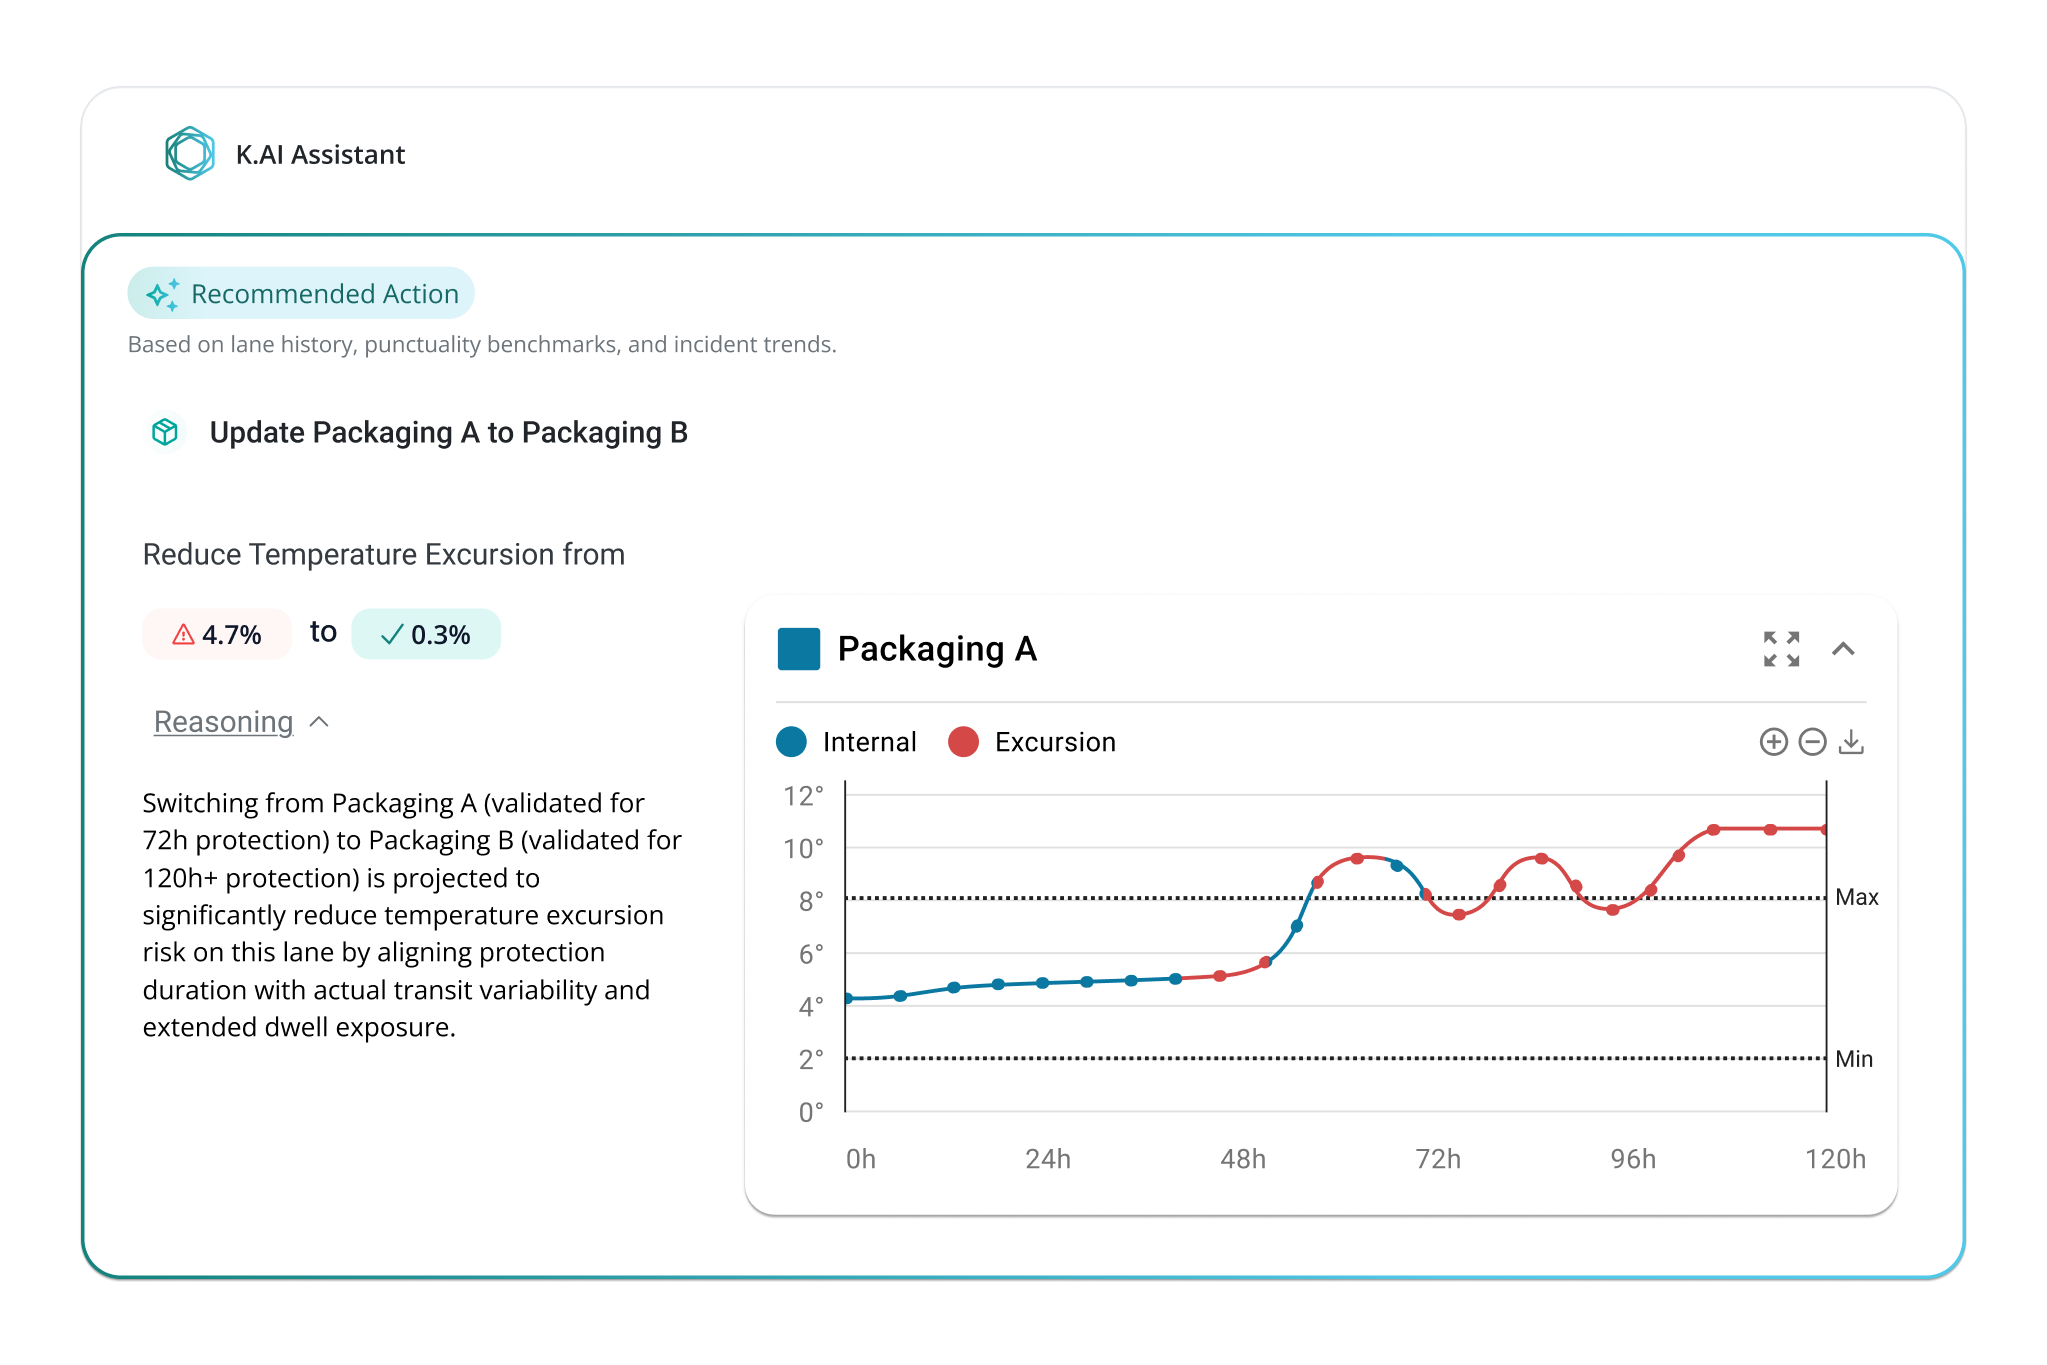Image resolution: width=2047 pixels, height=1365 pixels.
Task: Toggle the Excursion series legend
Action: pos(1032,742)
